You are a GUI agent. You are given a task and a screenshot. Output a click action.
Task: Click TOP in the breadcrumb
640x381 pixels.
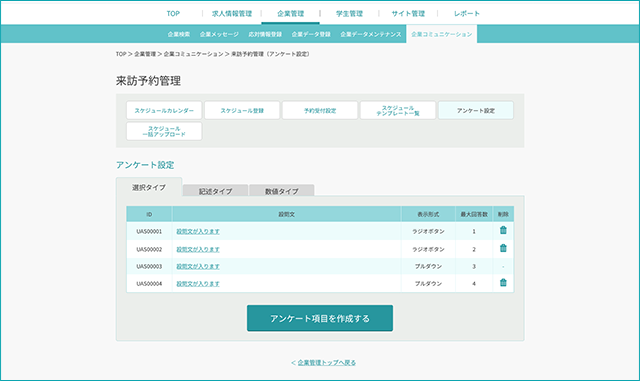pyautogui.click(x=121, y=54)
